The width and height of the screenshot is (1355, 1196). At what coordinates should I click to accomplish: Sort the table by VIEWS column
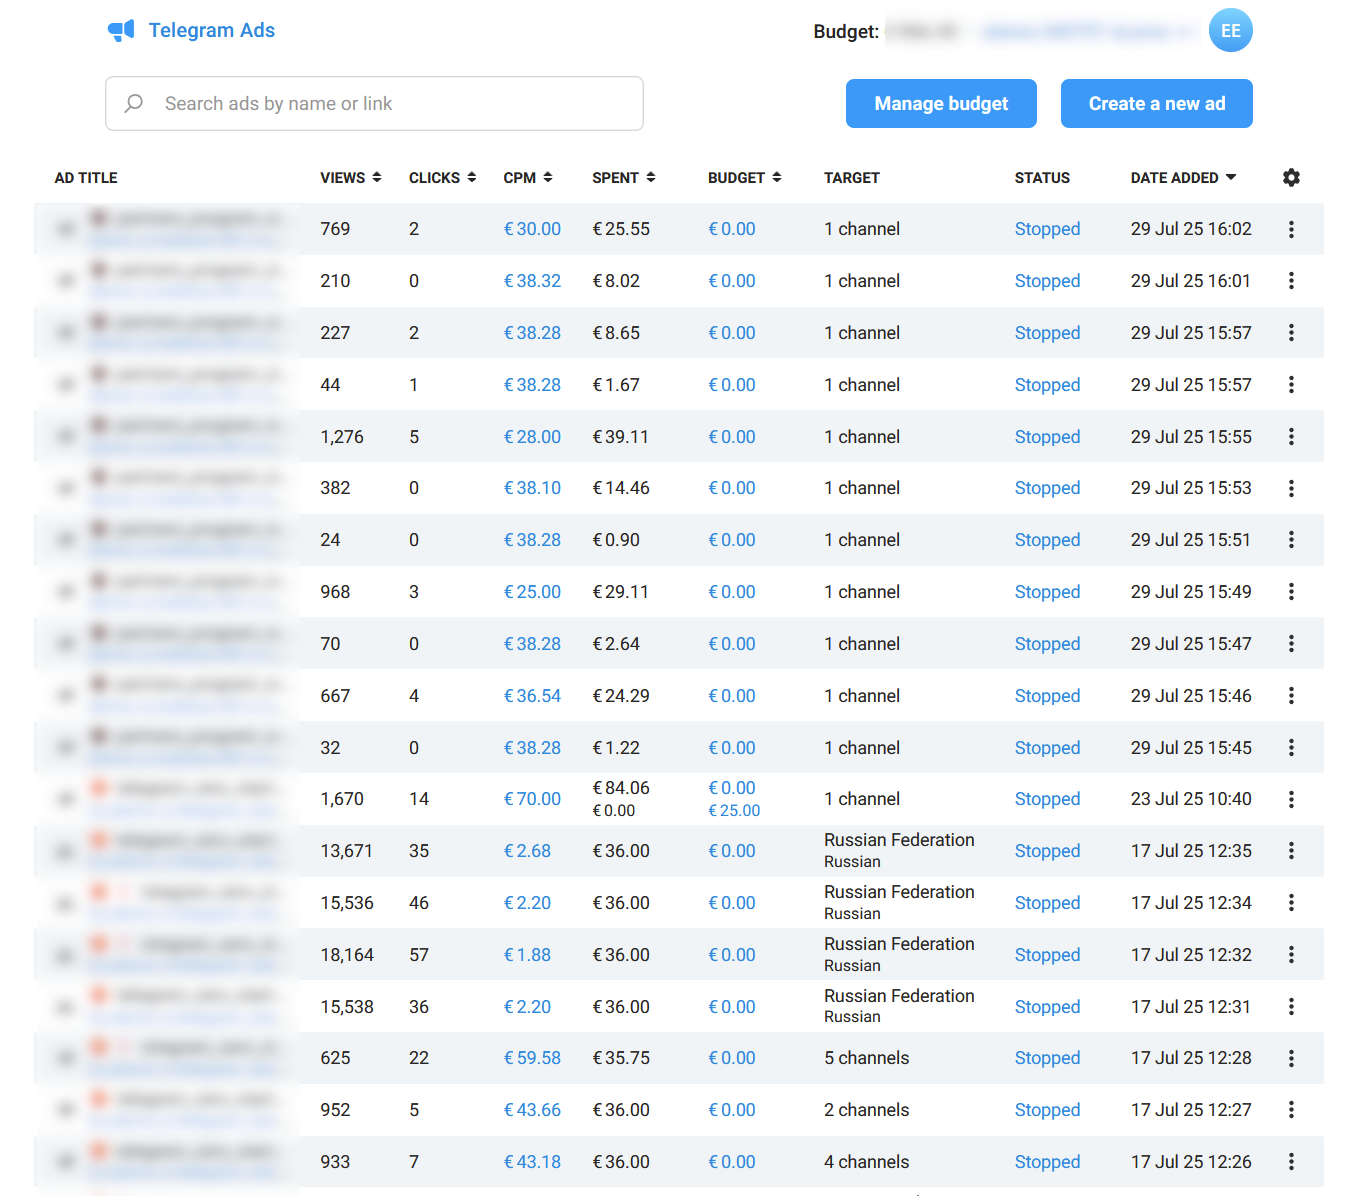click(x=377, y=177)
